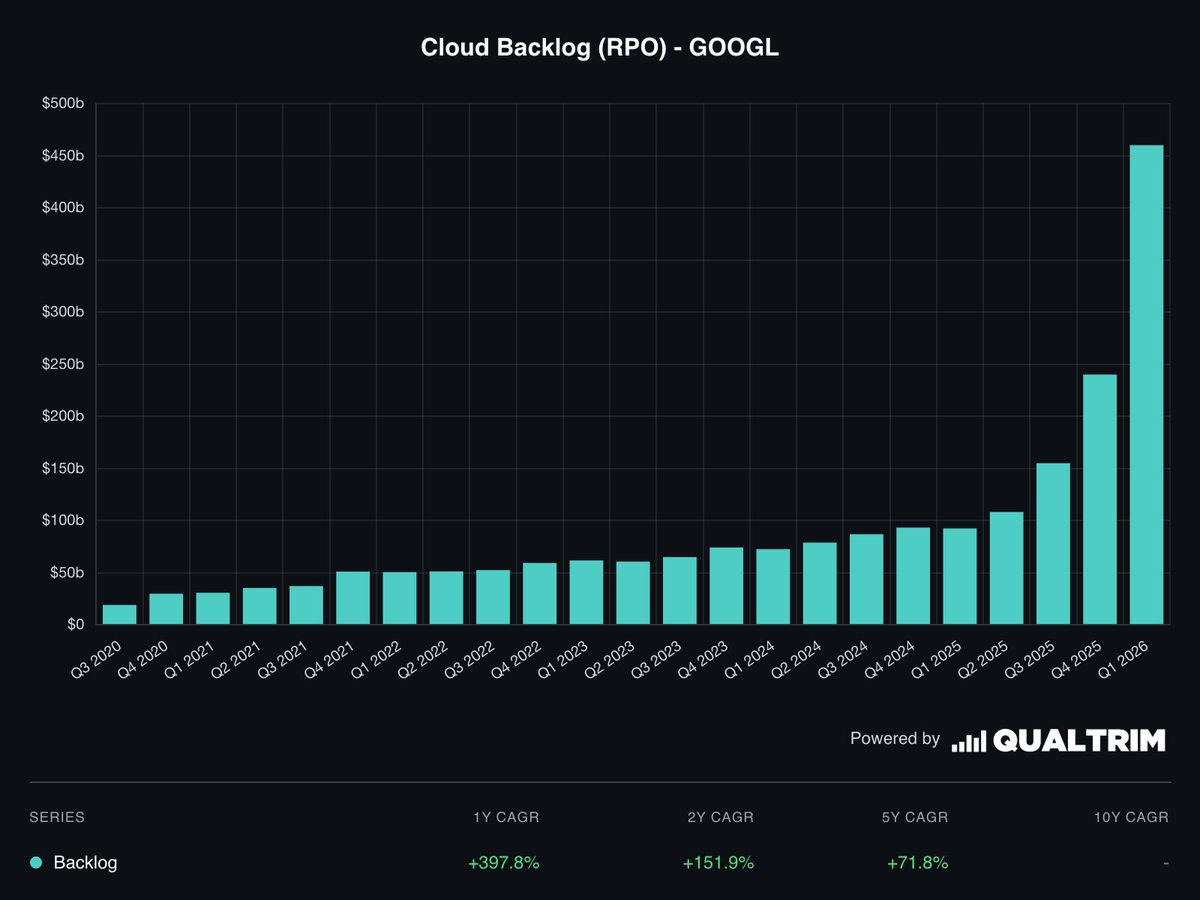Click the $400b axis label

62,208
